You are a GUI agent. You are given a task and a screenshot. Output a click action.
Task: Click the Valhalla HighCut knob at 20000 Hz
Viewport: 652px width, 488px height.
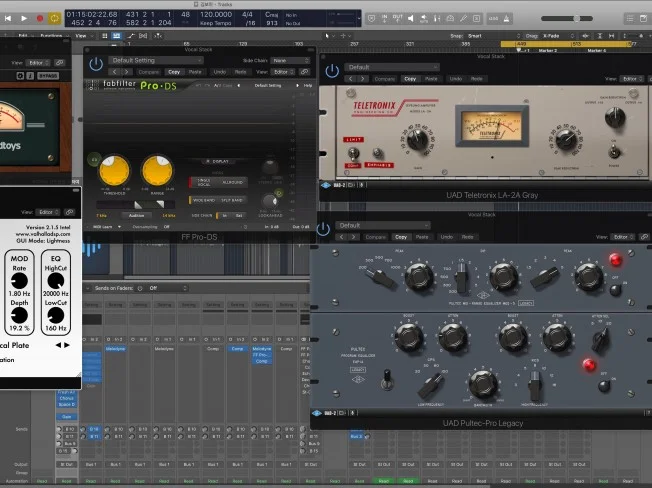[56, 281]
